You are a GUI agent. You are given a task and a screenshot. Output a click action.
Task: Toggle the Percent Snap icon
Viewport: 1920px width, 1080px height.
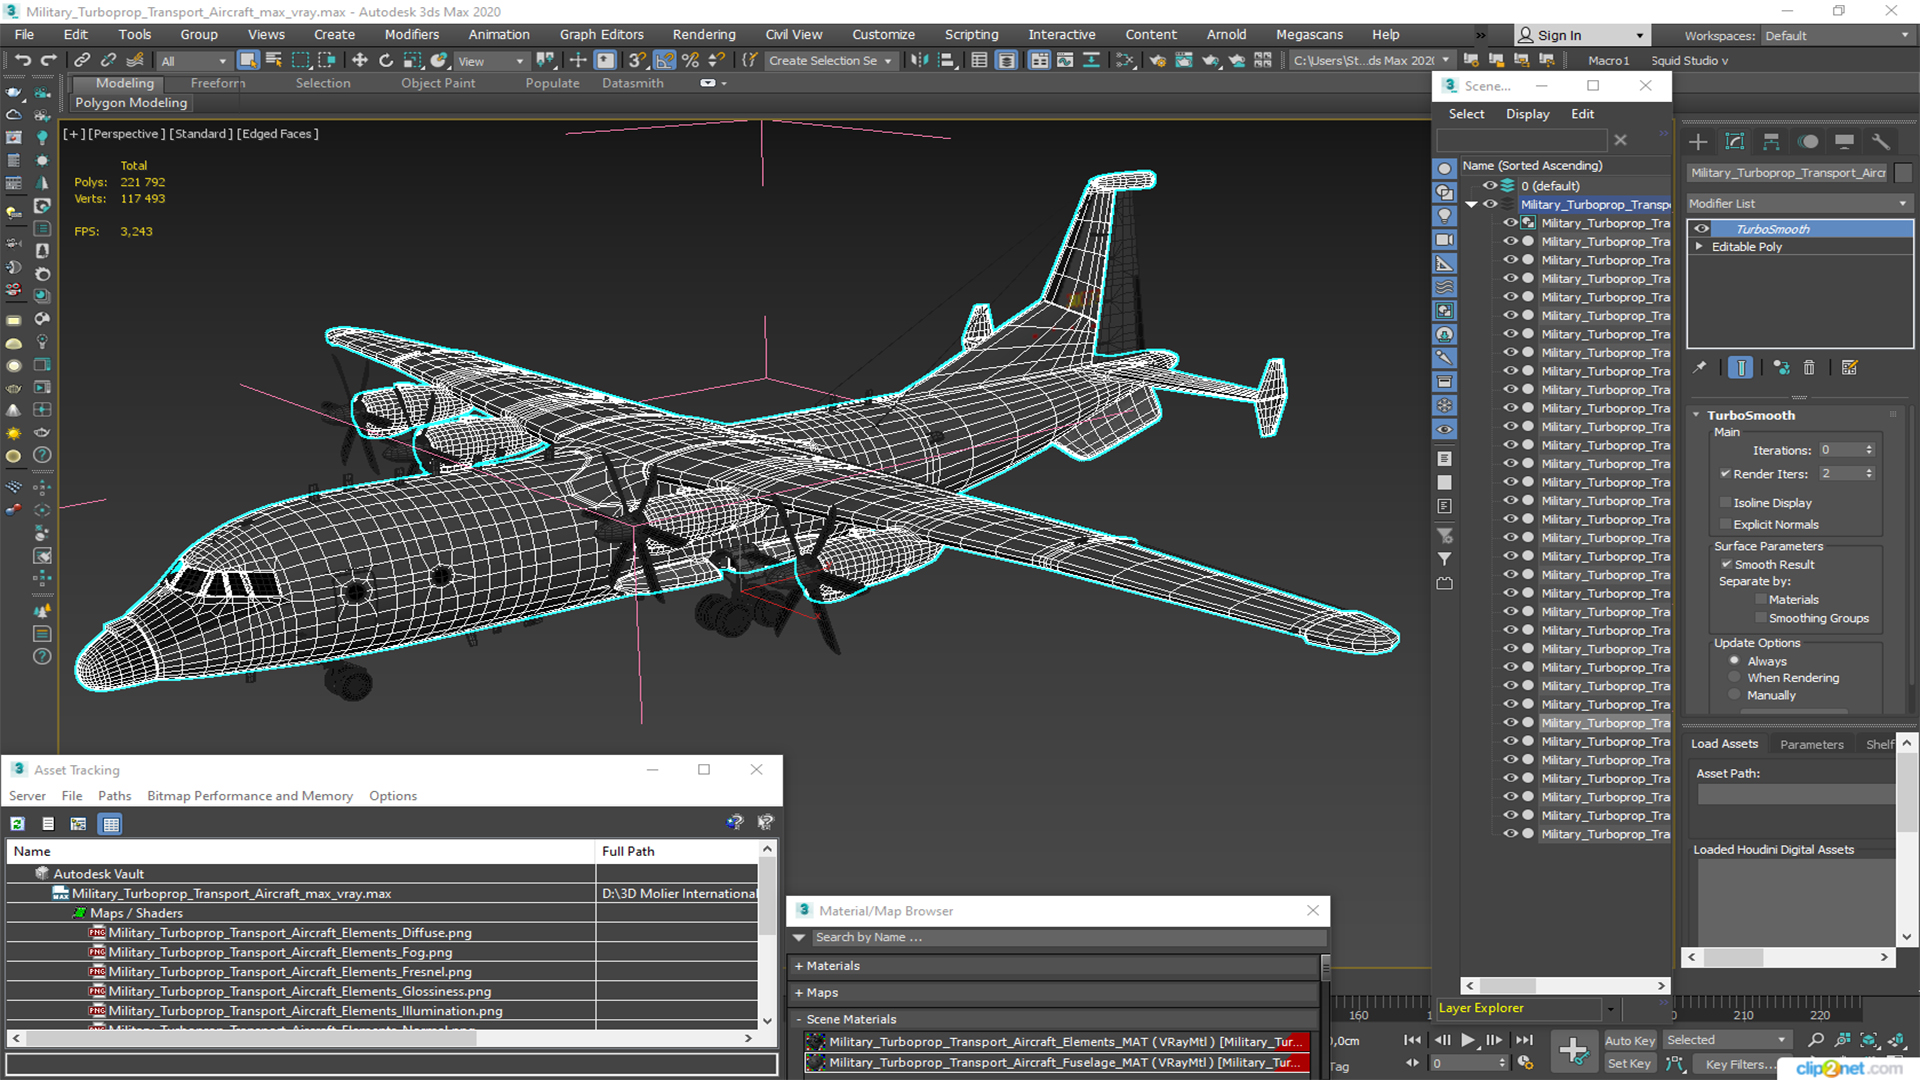[690, 60]
